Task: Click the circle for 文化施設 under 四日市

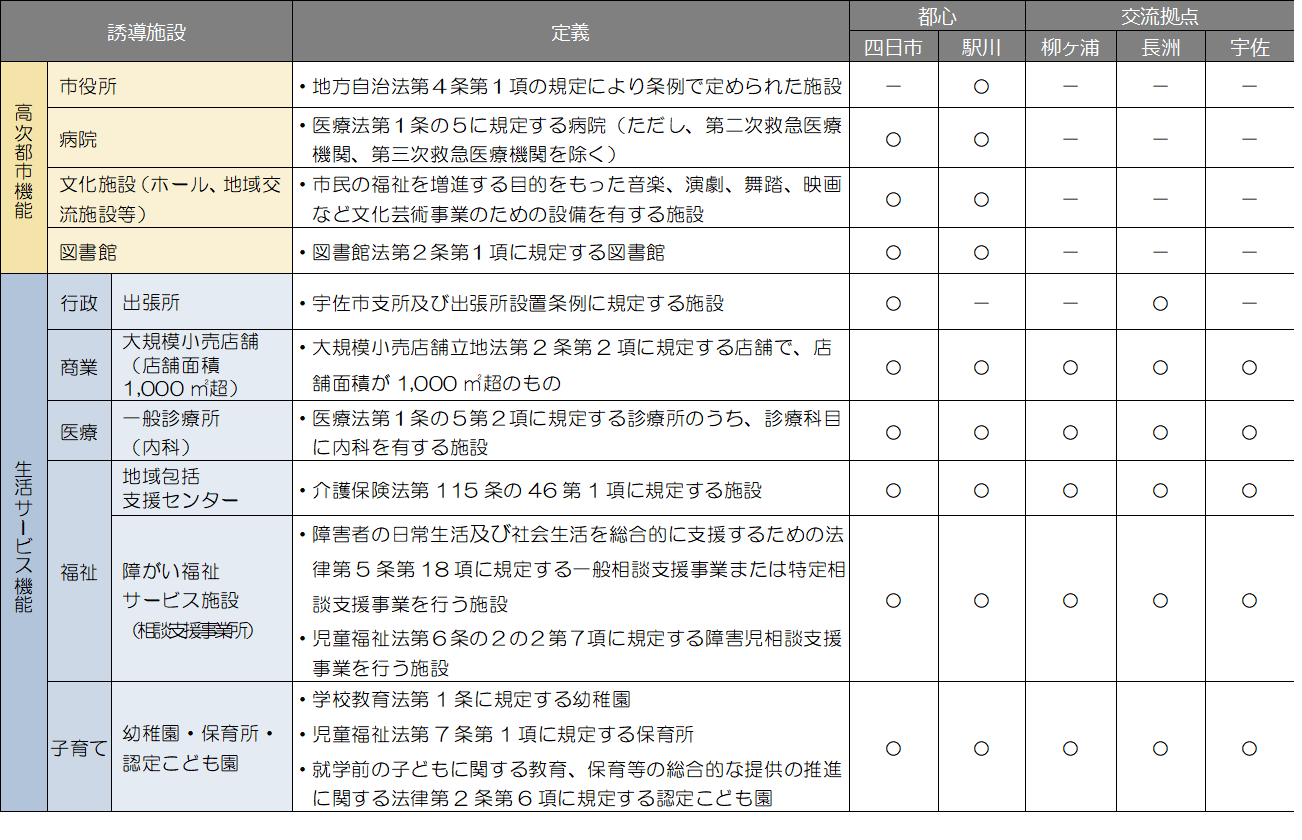Action: pos(894,198)
